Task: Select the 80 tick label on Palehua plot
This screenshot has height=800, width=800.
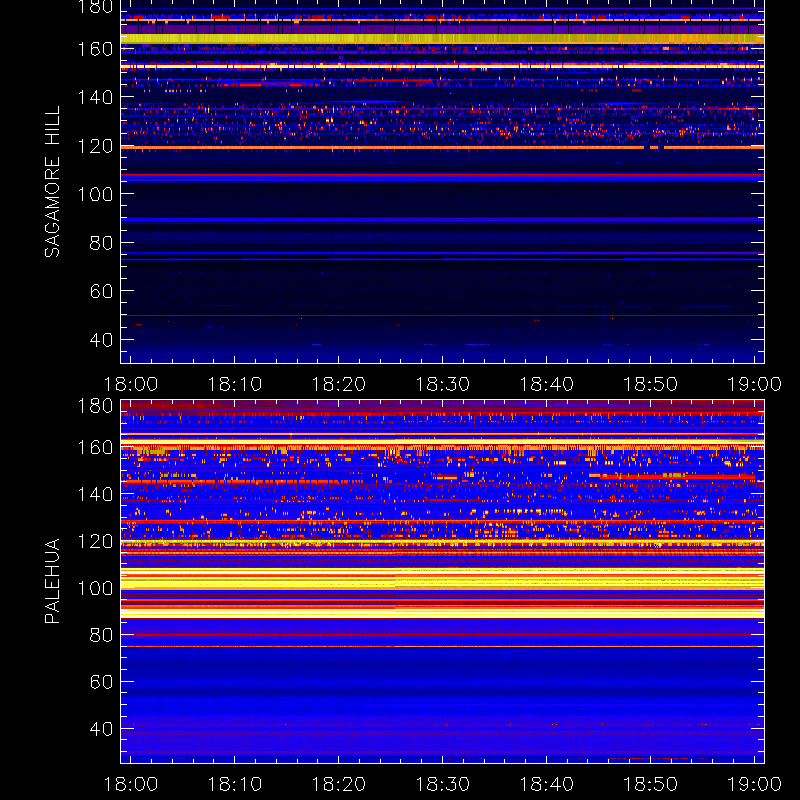Action: (101, 635)
